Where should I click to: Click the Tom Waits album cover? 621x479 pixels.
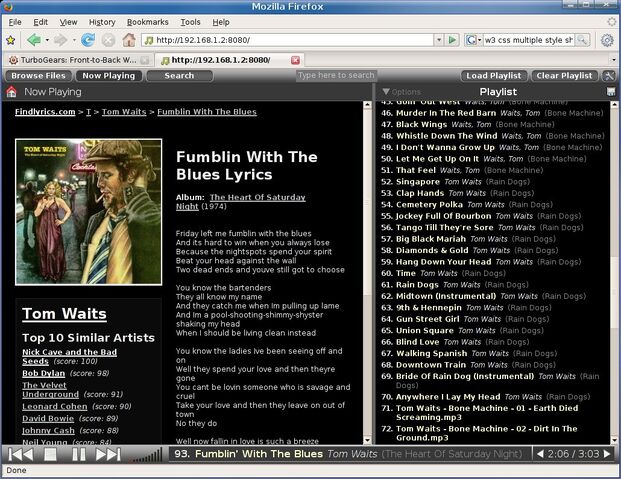(x=88, y=212)
